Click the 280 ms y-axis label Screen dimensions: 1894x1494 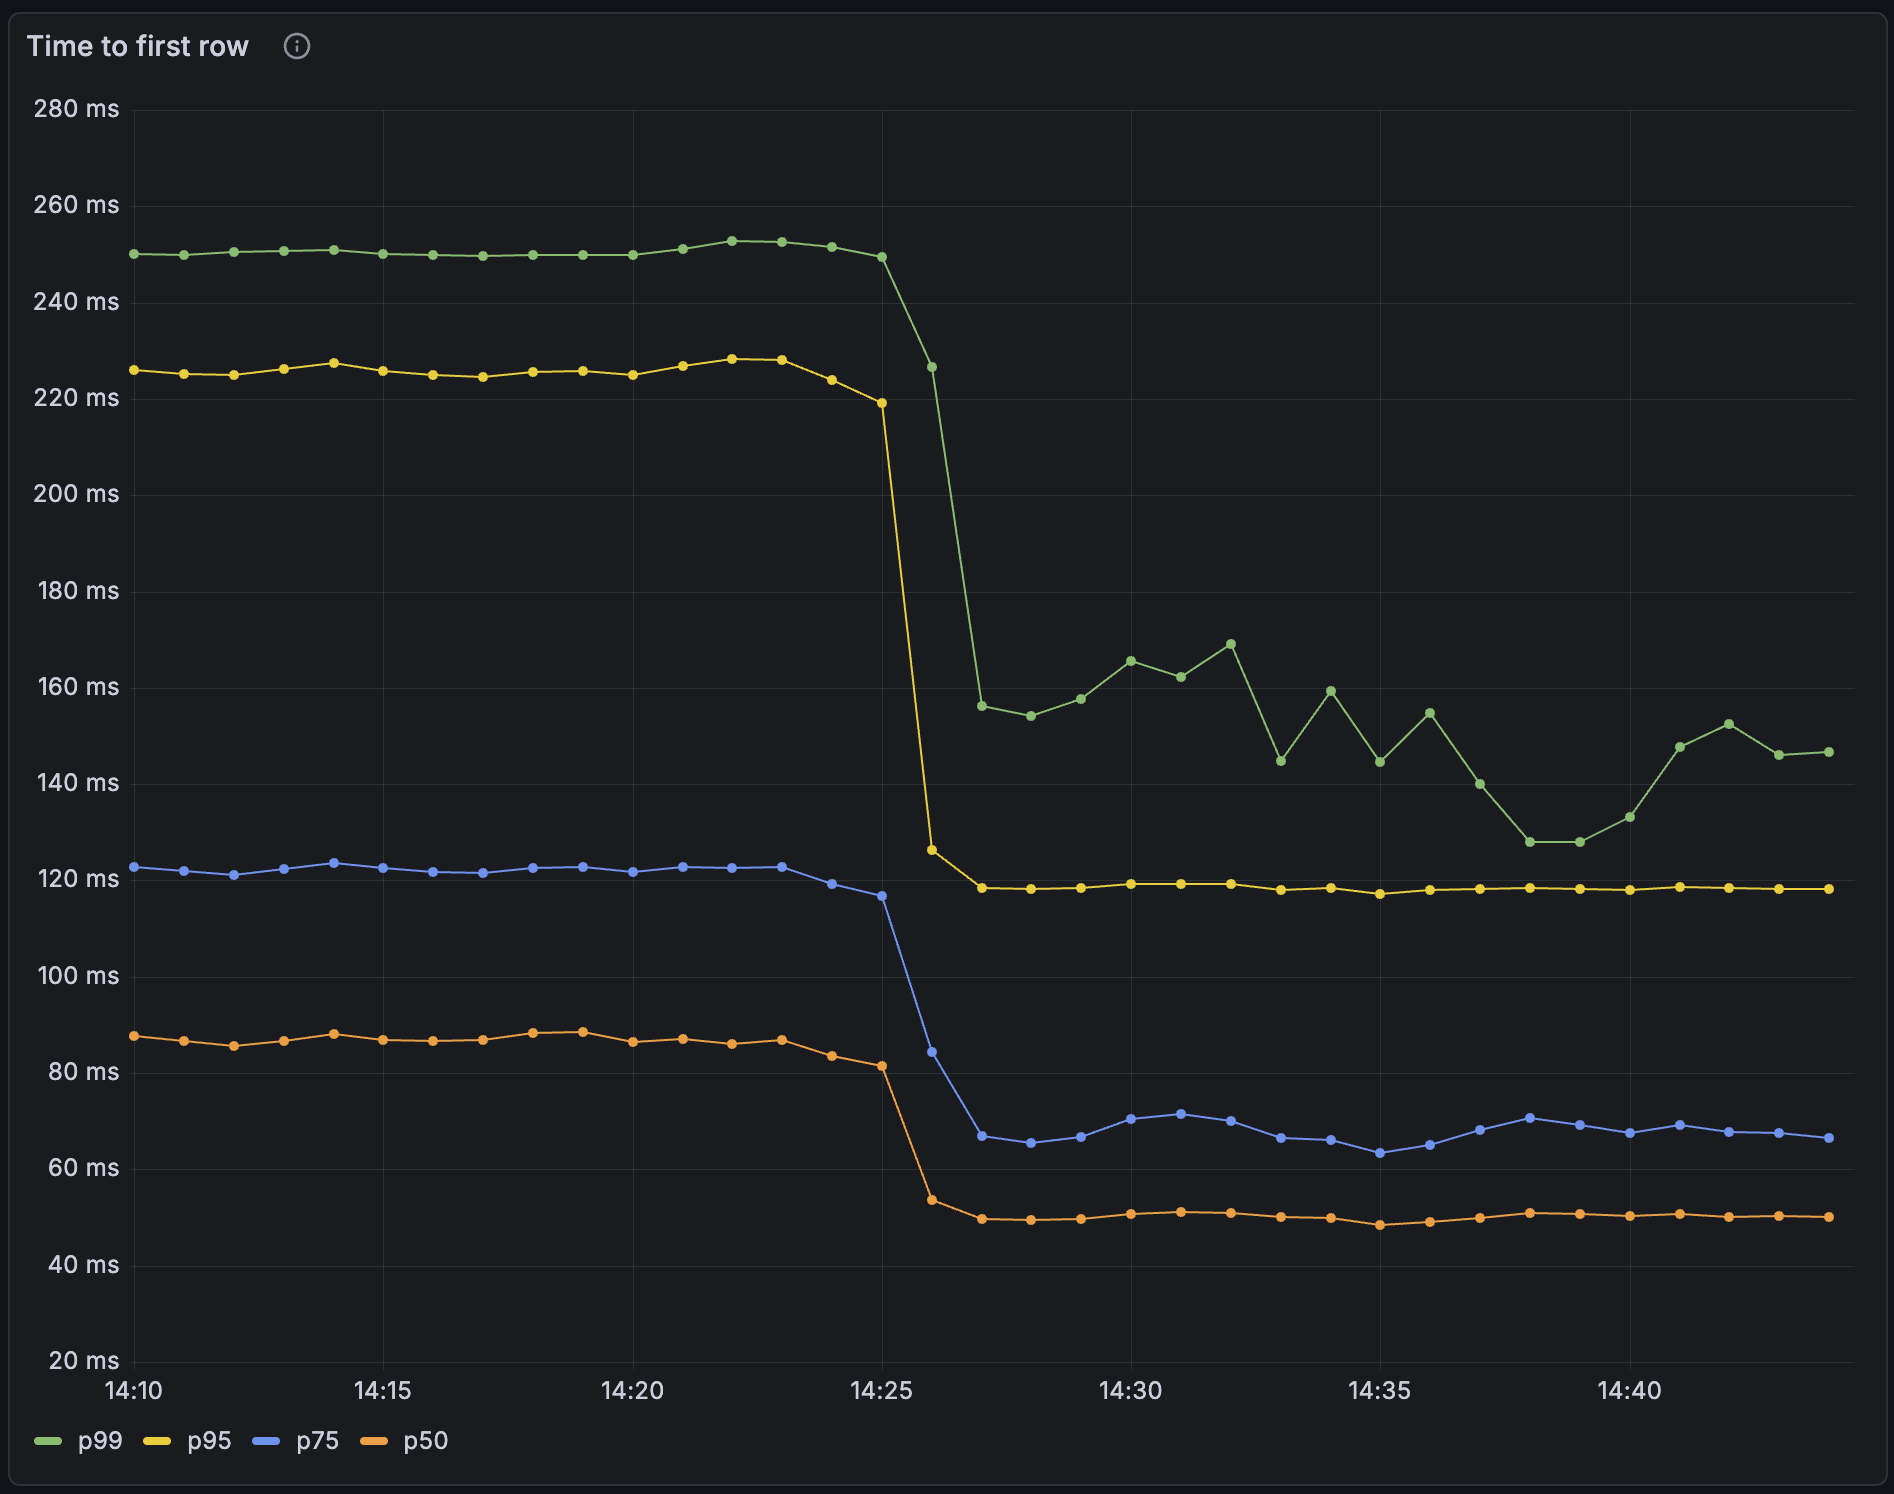(75, 109)
